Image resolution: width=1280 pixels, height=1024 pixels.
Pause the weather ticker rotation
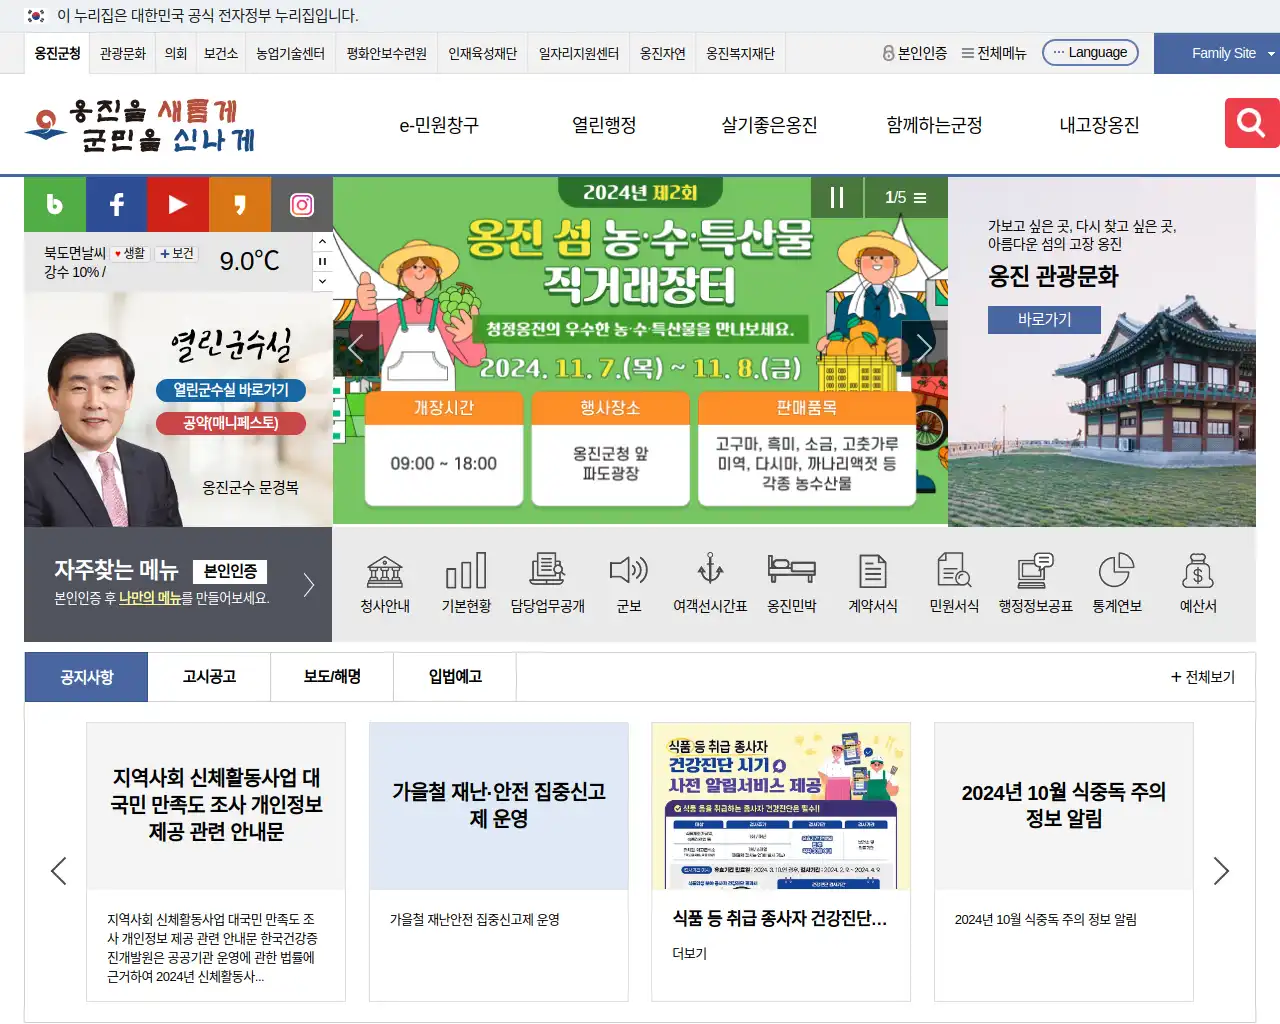tap(322, 261)
